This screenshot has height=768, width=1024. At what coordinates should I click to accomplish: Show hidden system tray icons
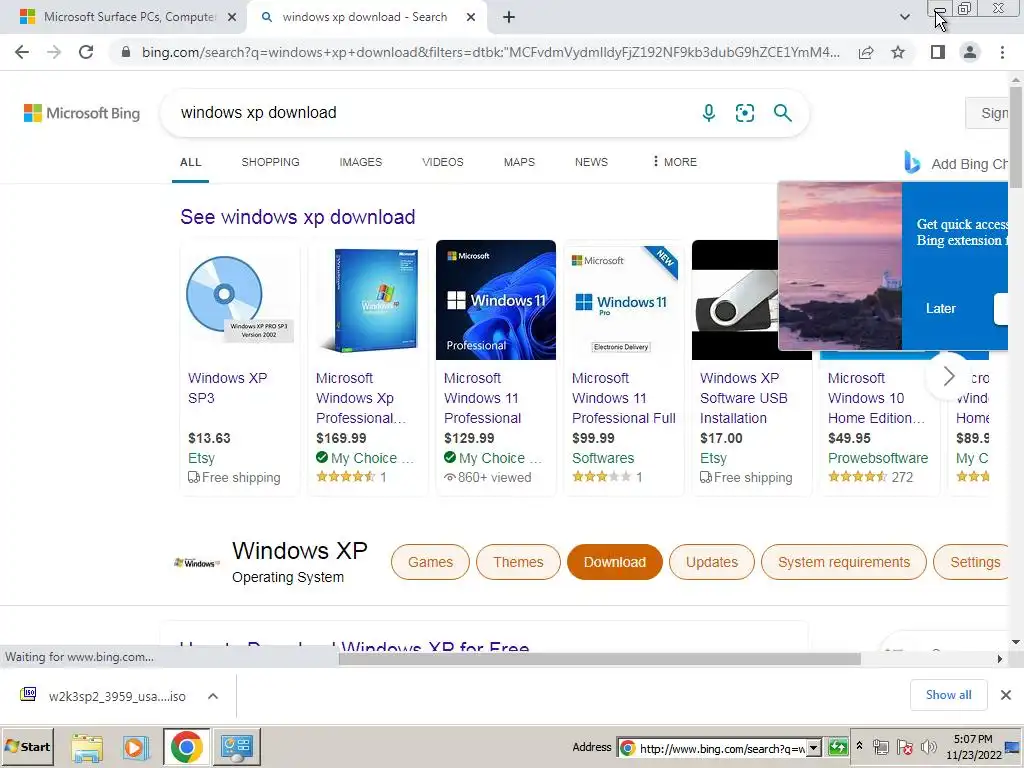tap(859, 746)
